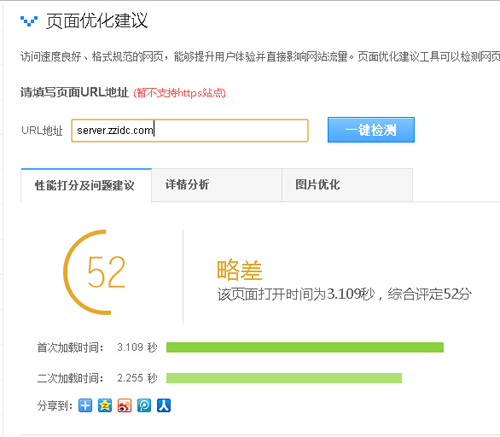The image size is (500, 437).
Task: Click the 页面优化建议 page heading
Action: [97, 21]
